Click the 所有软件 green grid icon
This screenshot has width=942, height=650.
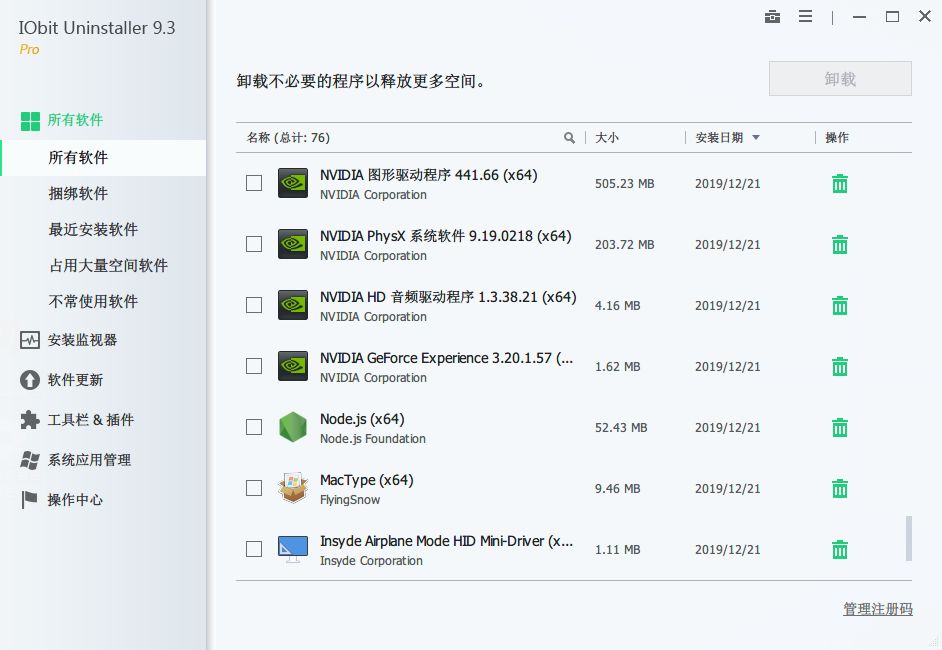tap(30, 121)
